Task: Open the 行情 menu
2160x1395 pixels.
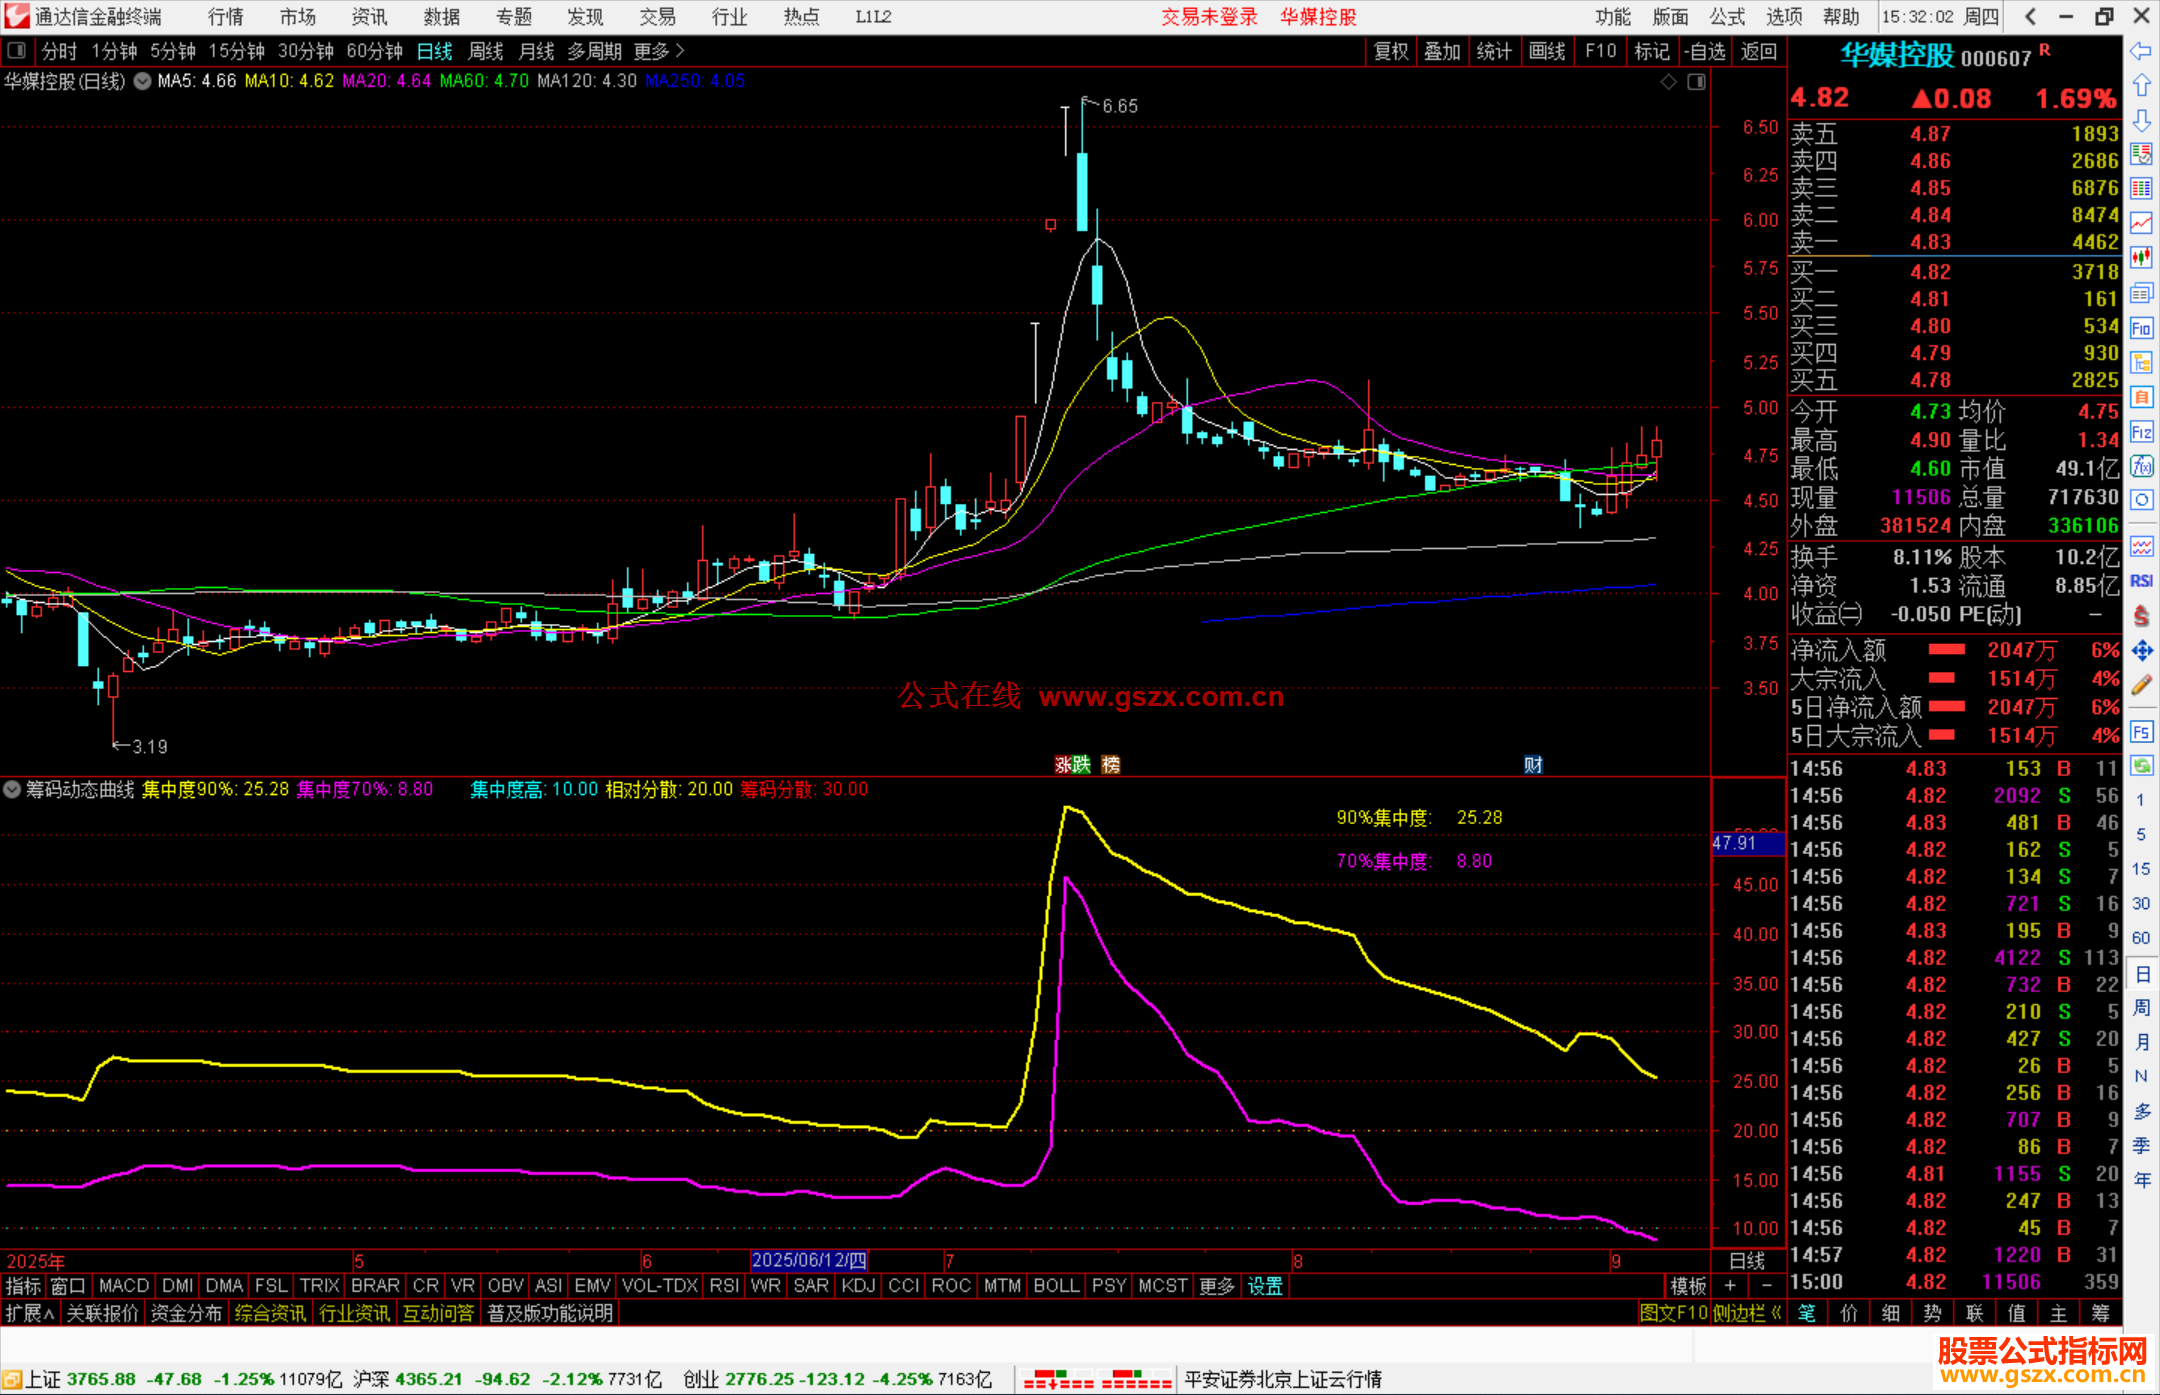Action: pyautogui.click(x=226, y=17)
